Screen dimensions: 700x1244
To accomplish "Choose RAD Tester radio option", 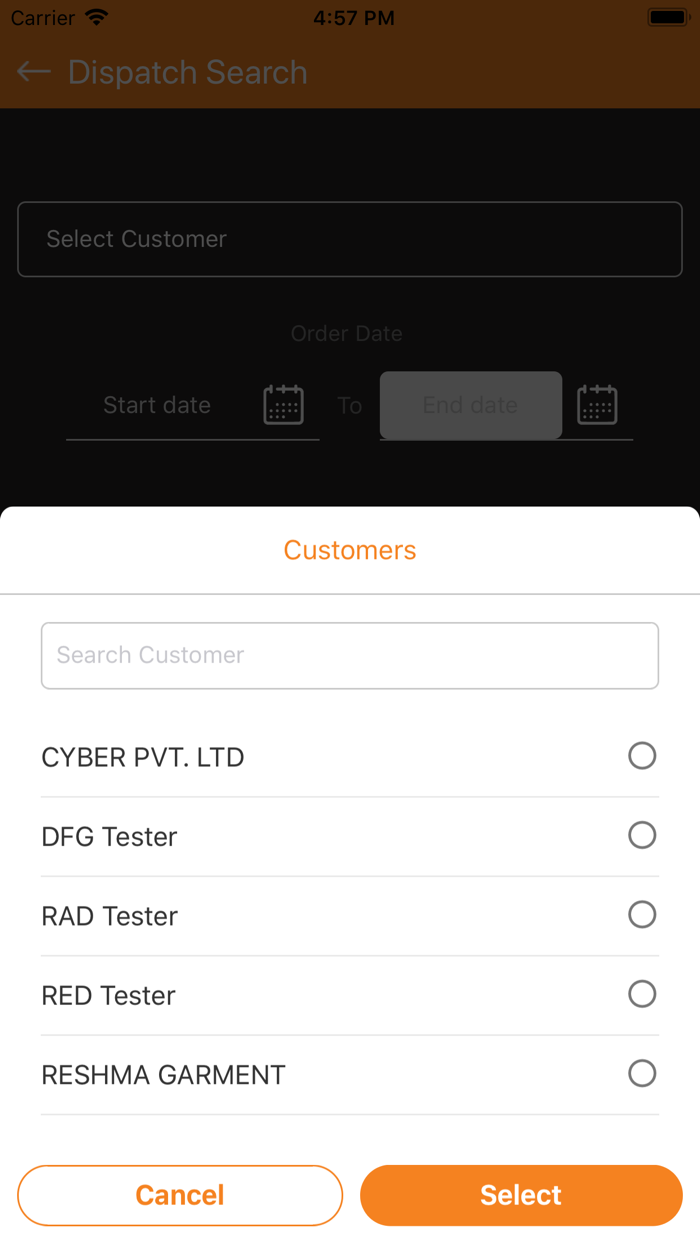I will tap(642, 914).
